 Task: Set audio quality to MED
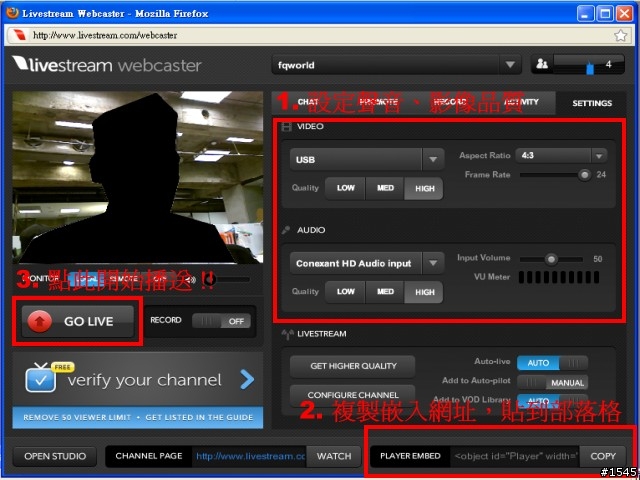coord(385,292)
